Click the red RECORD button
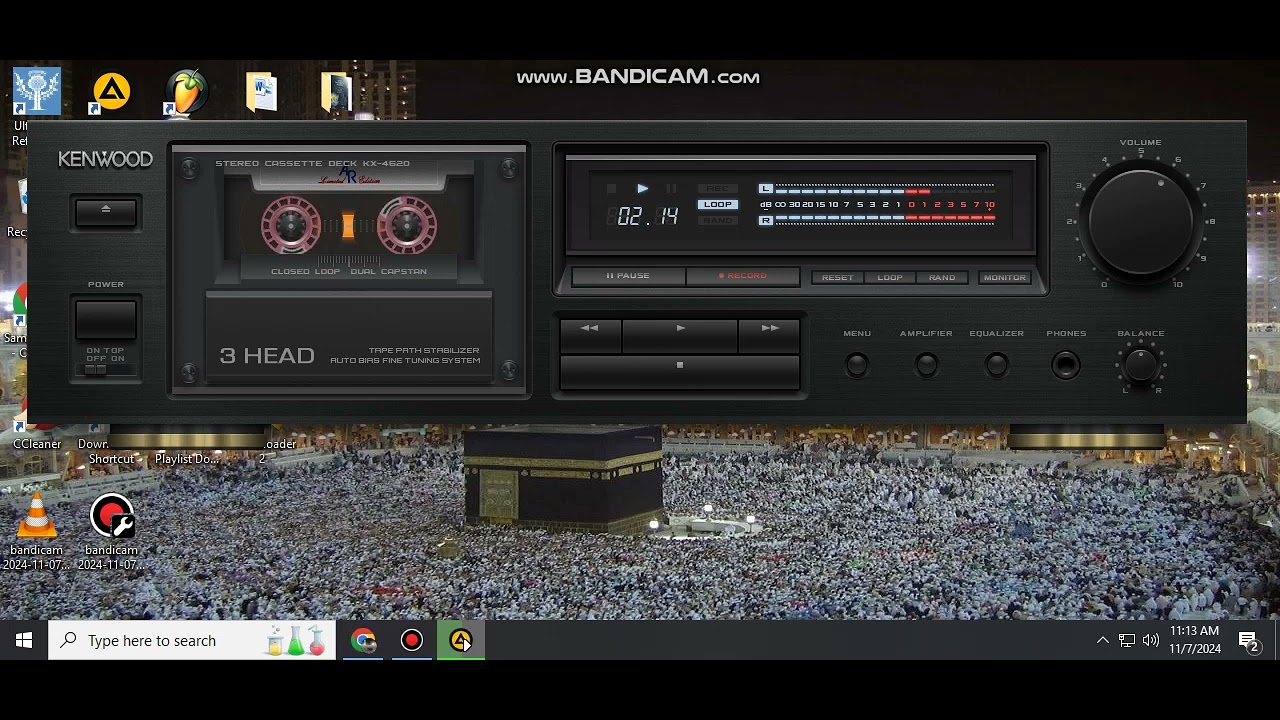 (x=742, y=276)
